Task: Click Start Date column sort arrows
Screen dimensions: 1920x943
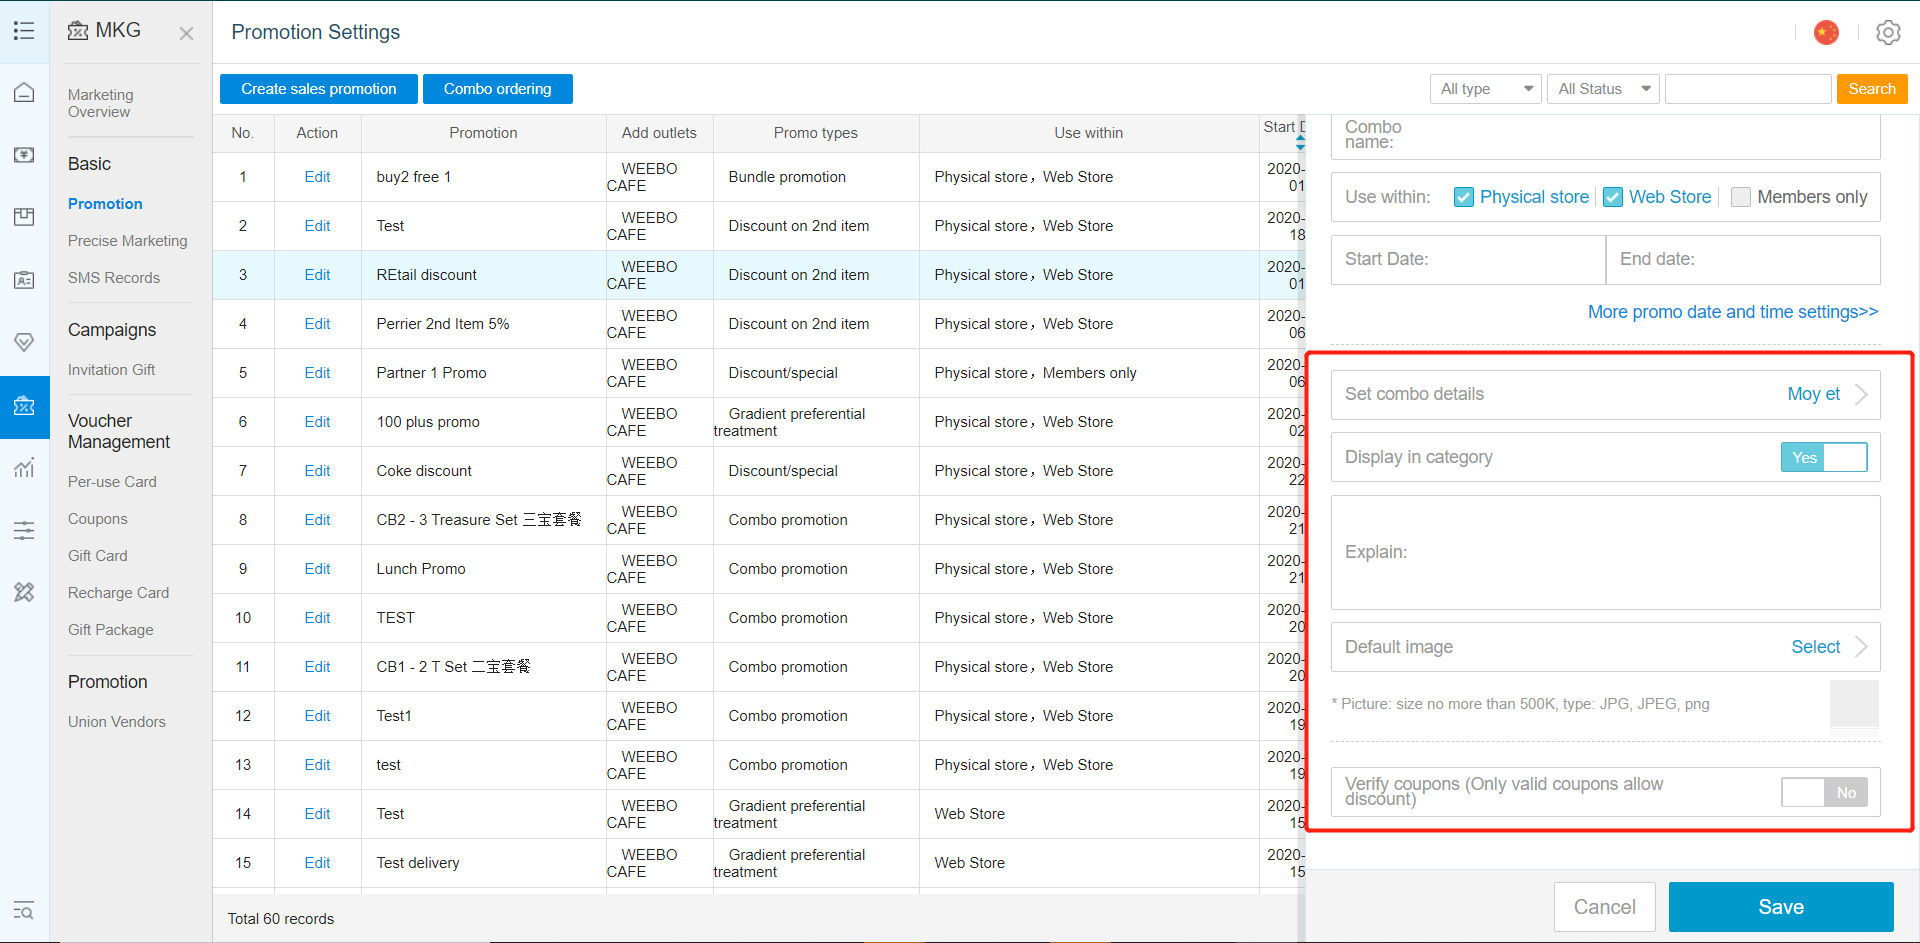Action: pos(1300,141)
